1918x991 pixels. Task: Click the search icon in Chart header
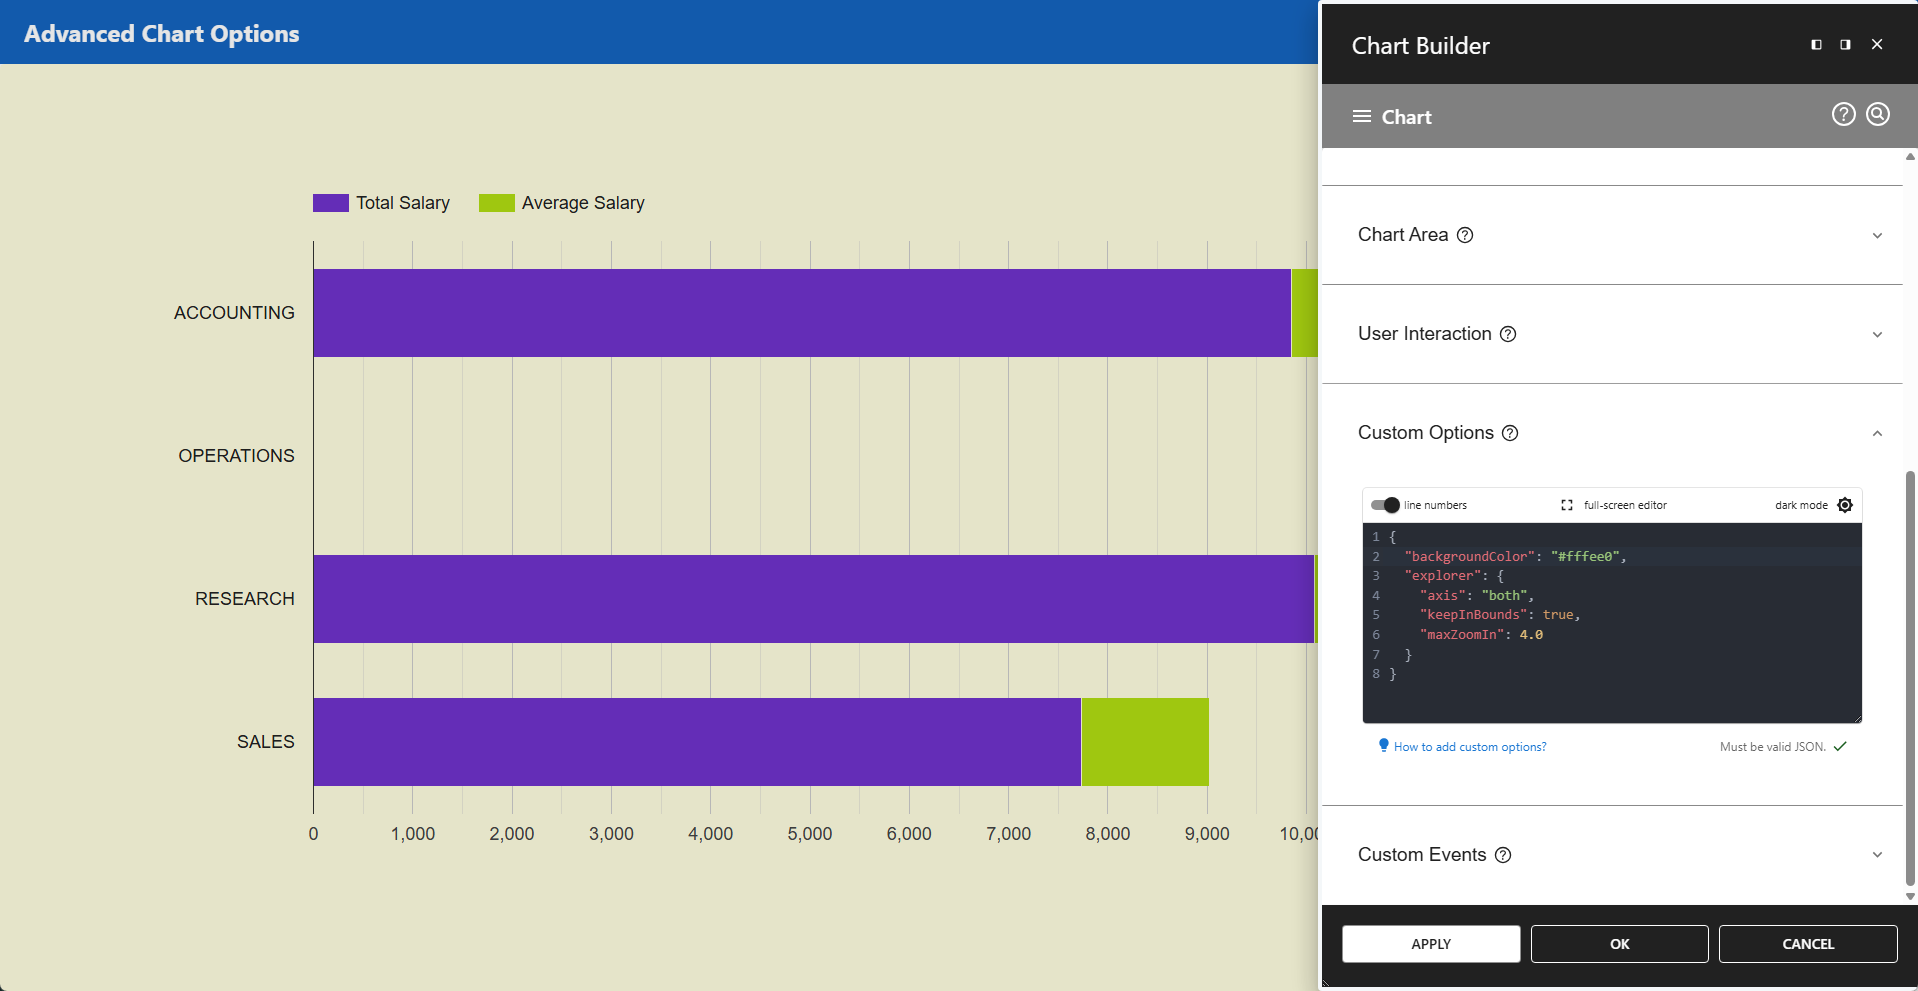pyautogui.click(x=1878, y=115)
